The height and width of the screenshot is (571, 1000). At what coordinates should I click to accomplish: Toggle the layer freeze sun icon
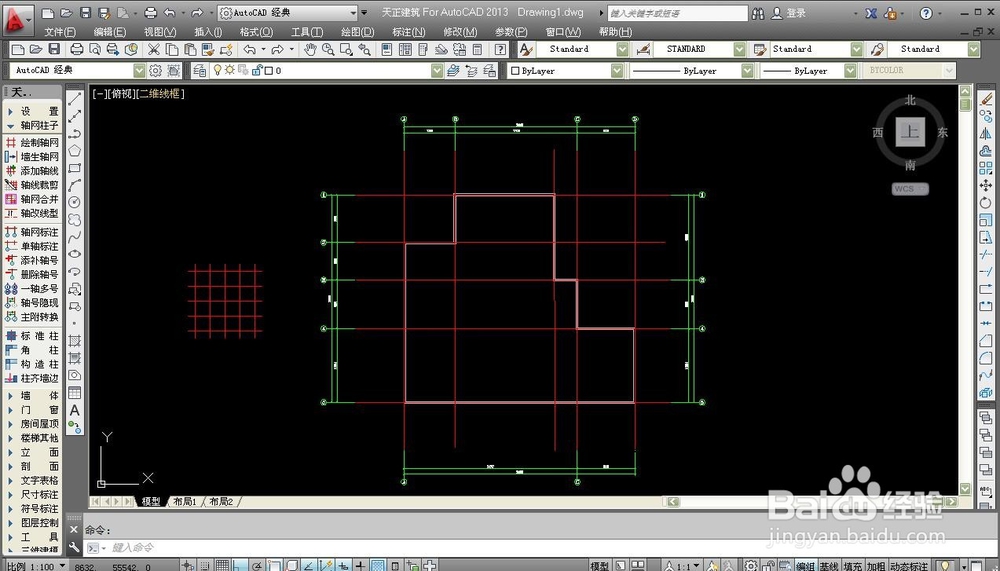(x=230, y=70)
